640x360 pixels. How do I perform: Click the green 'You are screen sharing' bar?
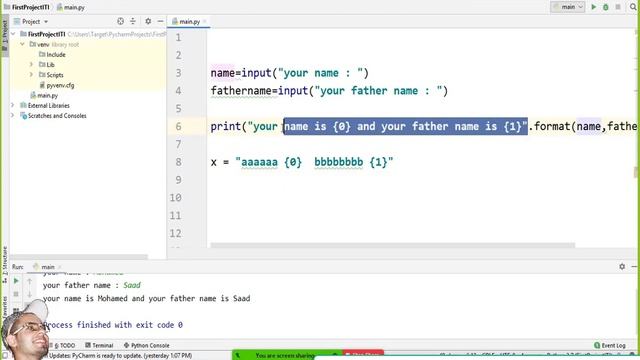point(287,355)
